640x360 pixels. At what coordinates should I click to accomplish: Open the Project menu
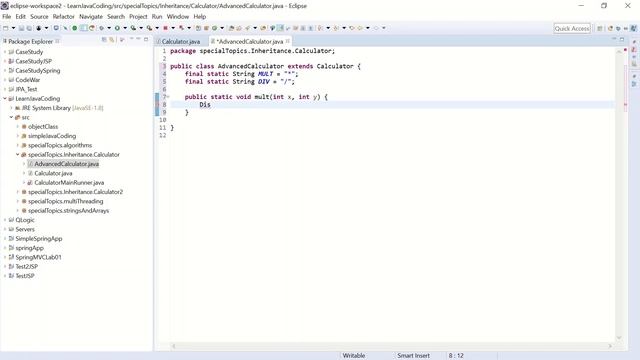pos(138,17)
